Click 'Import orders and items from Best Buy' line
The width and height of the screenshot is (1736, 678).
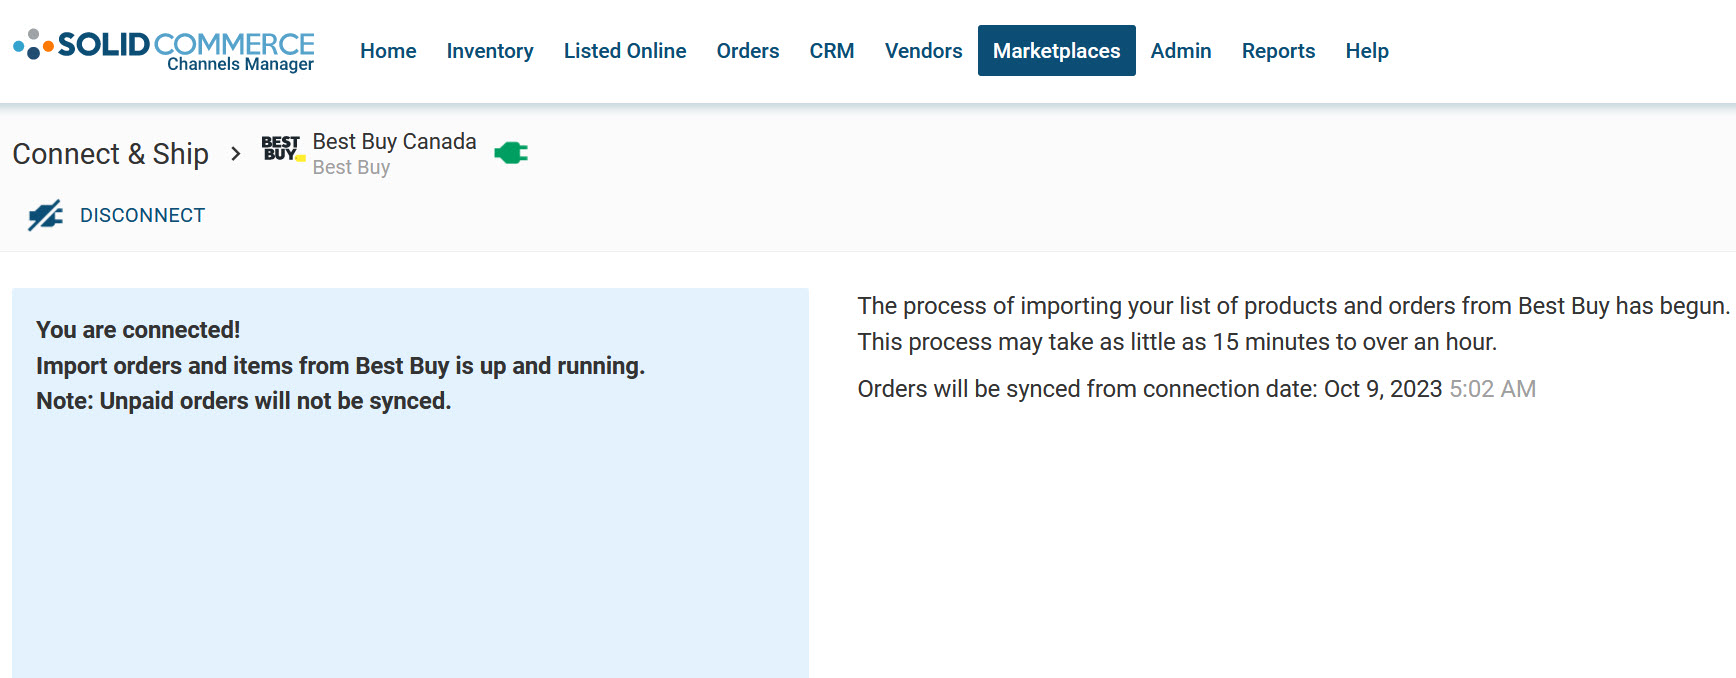[x=340, y=366]
